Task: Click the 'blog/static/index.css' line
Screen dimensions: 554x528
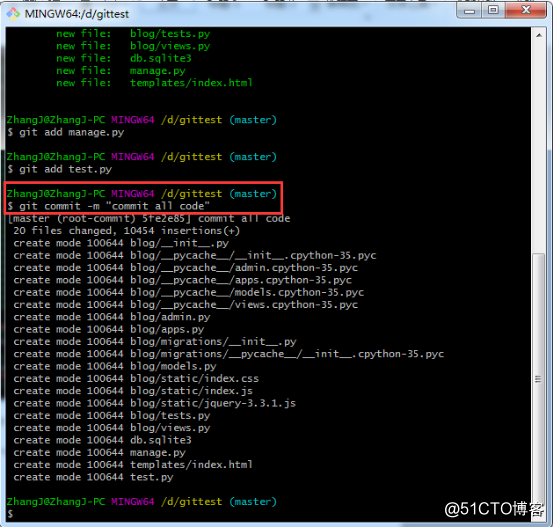Action: click(136, 379)
